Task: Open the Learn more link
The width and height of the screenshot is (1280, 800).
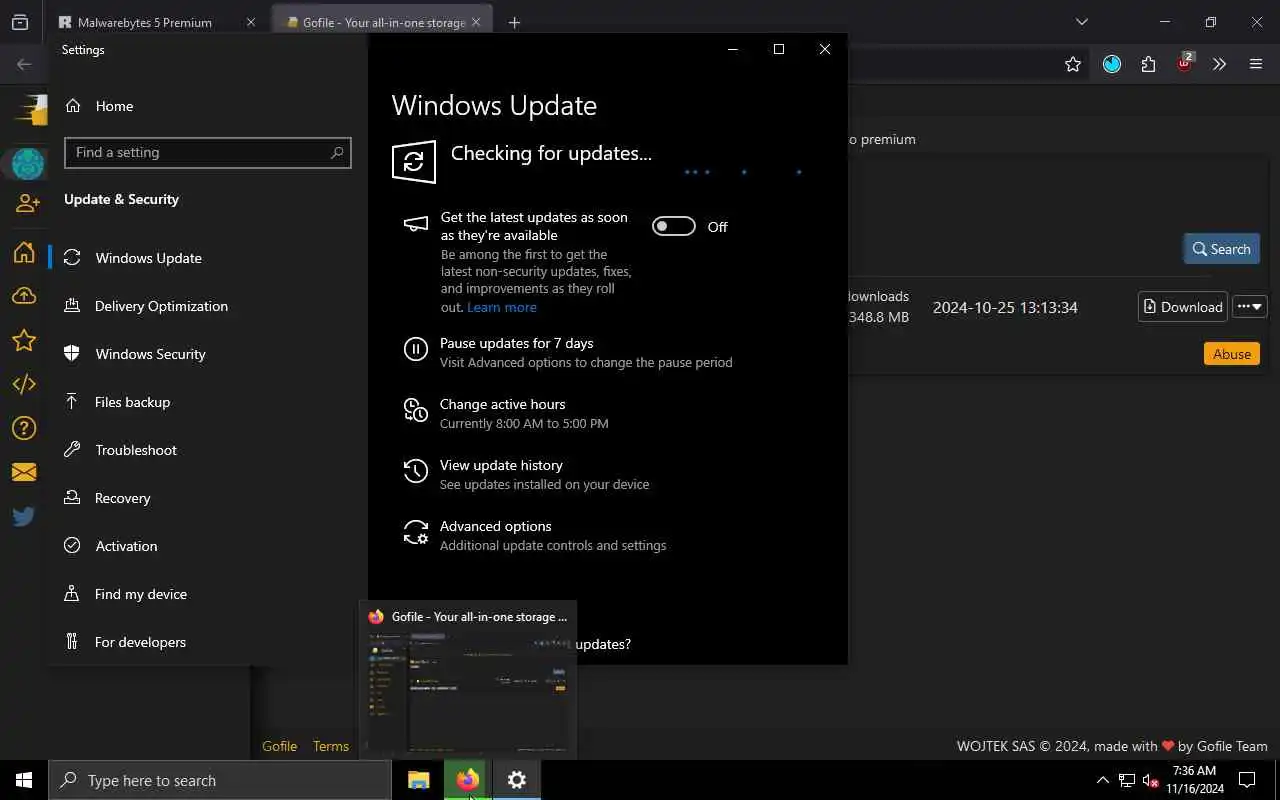Action: pos(502,307)
